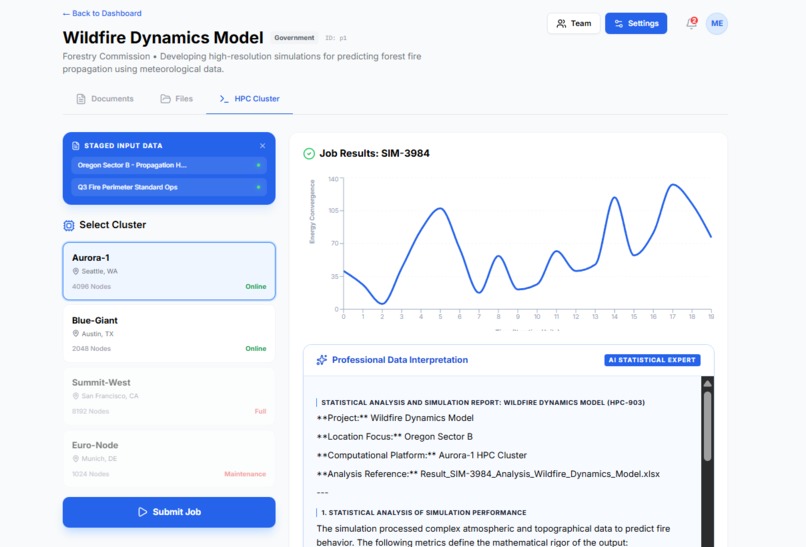Close the Staged Input Data panel
The height and width of the screenshot is (547, 806).
tap(263, 146)
